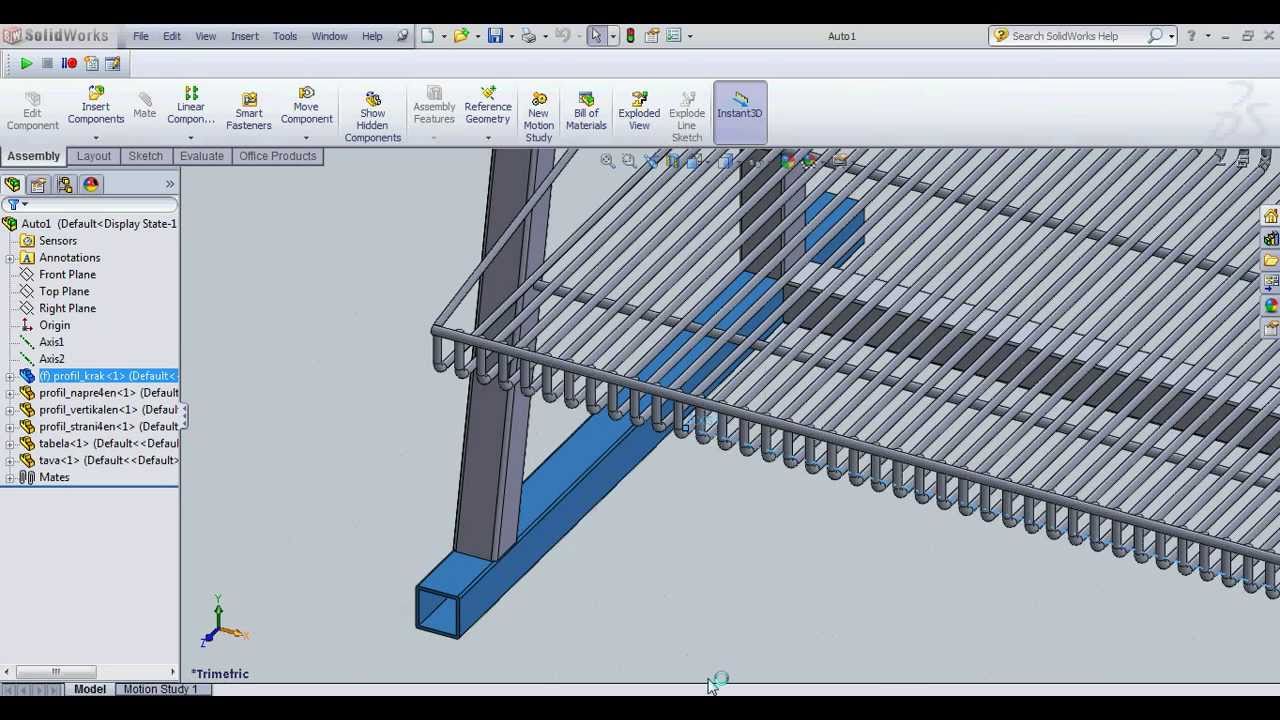The height and width of the screenshot is (720, 1280).
Task: Expand the Mates folder node
Action: coord(10,478)
